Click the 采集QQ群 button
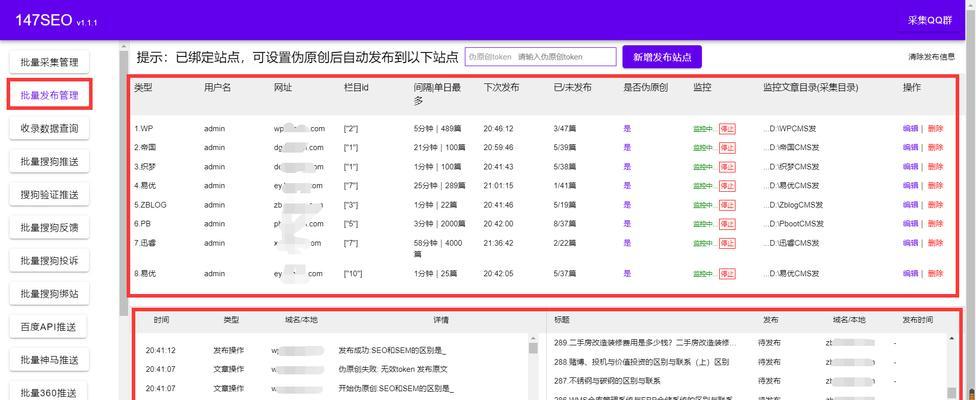Viewport: 976px width, 400px height. point(930,20)
